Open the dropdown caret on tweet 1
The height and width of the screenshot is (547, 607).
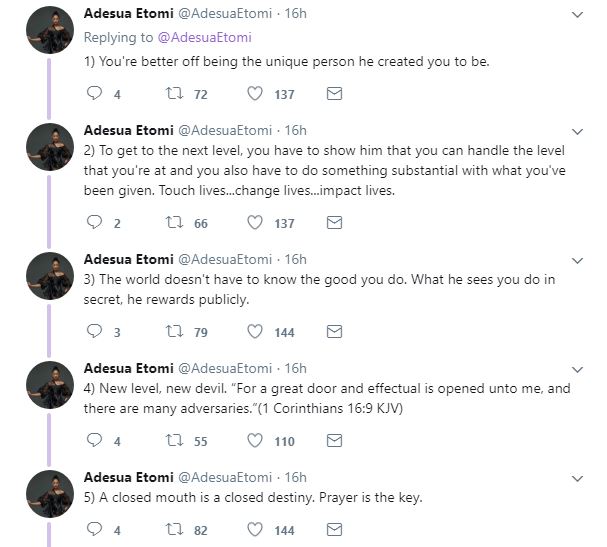click(x=577, y=15)
